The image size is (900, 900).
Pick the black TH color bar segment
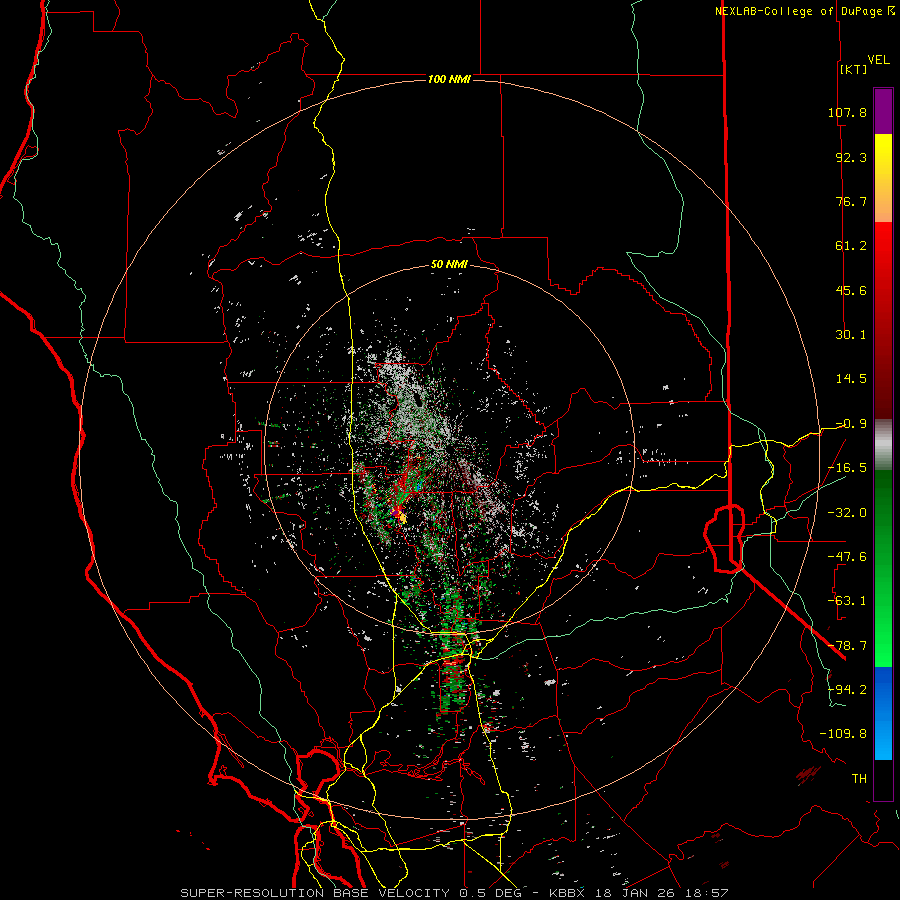883,779
